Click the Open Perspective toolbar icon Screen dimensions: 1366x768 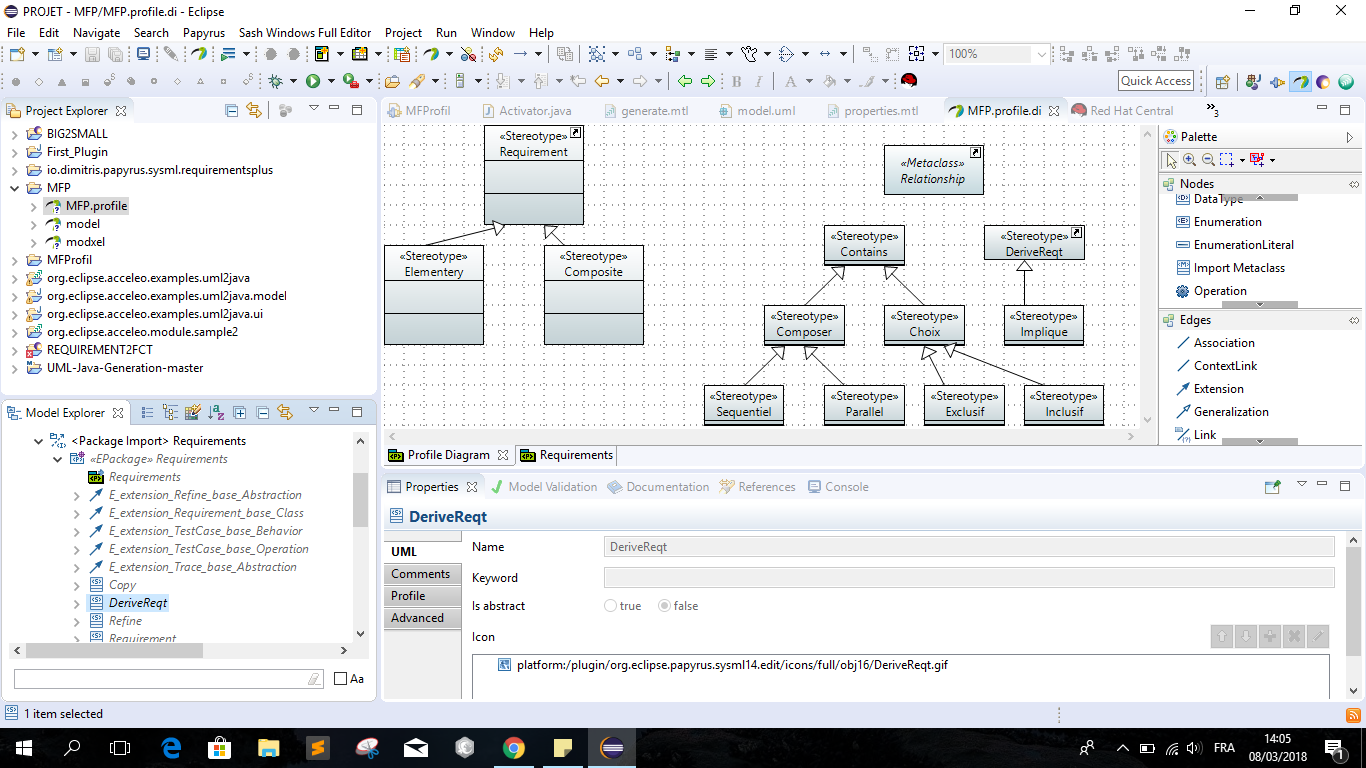pos(1222,82)
